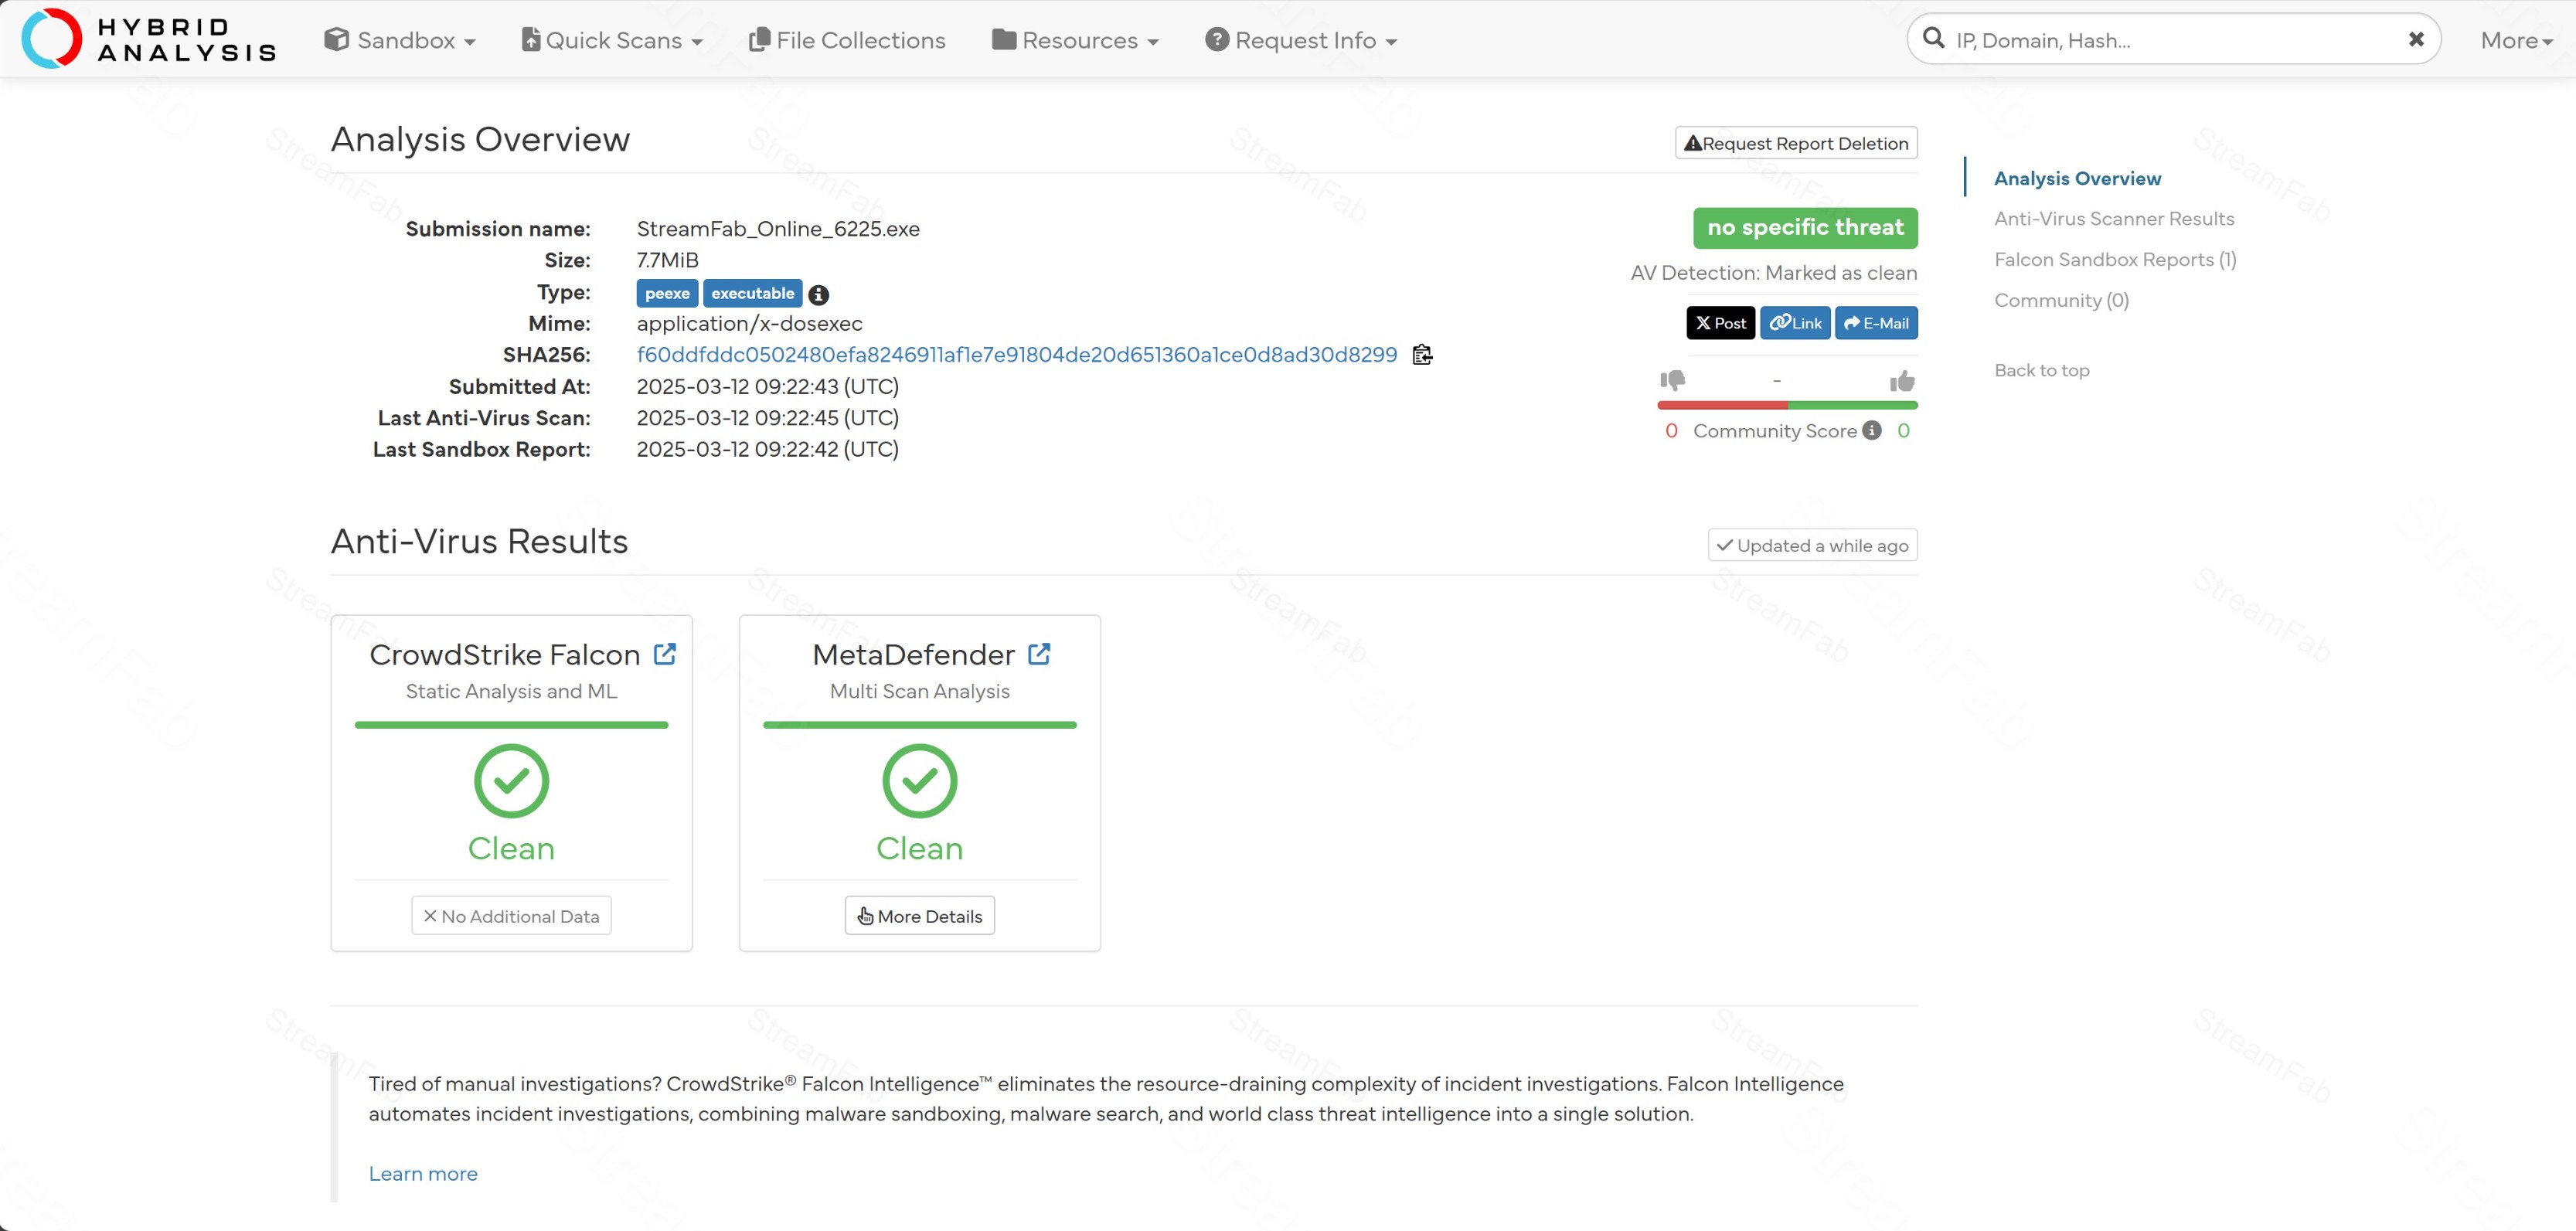Click the Hybrid Analysis logo
The height and width of the screenshot is (1231, 2576).
148,39
